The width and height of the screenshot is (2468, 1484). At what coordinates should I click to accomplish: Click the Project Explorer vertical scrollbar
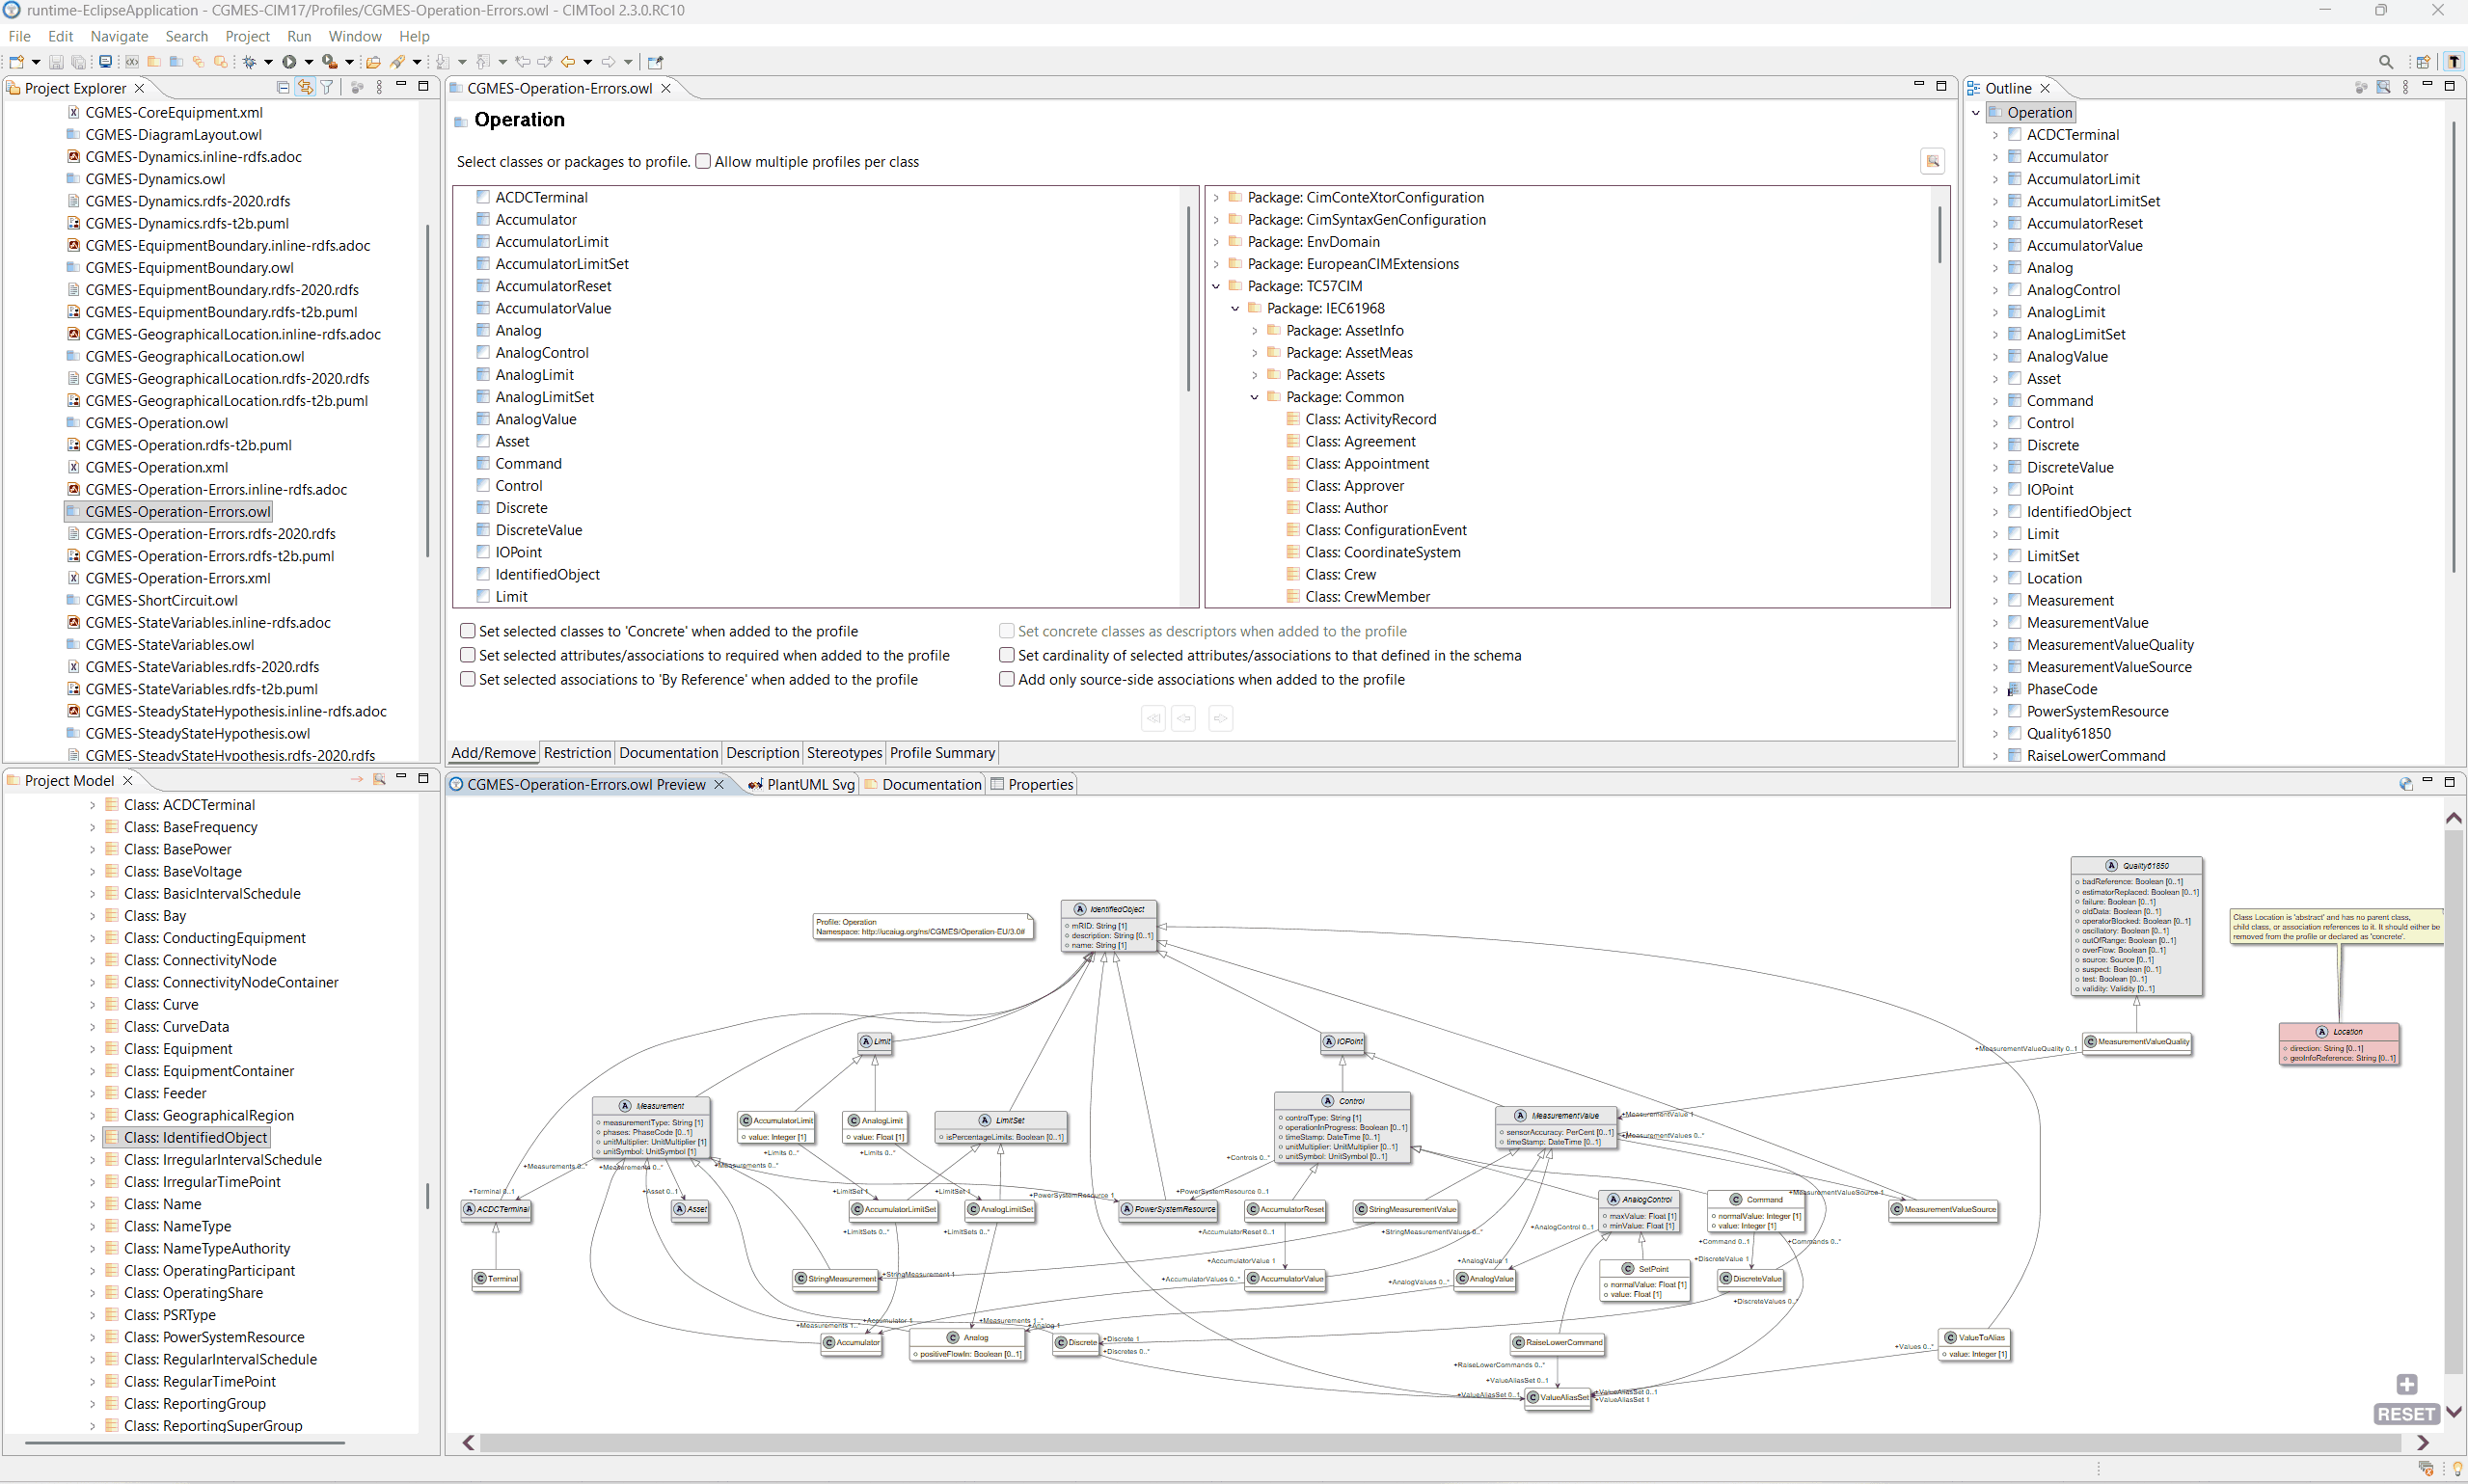(x=428, y=390)
